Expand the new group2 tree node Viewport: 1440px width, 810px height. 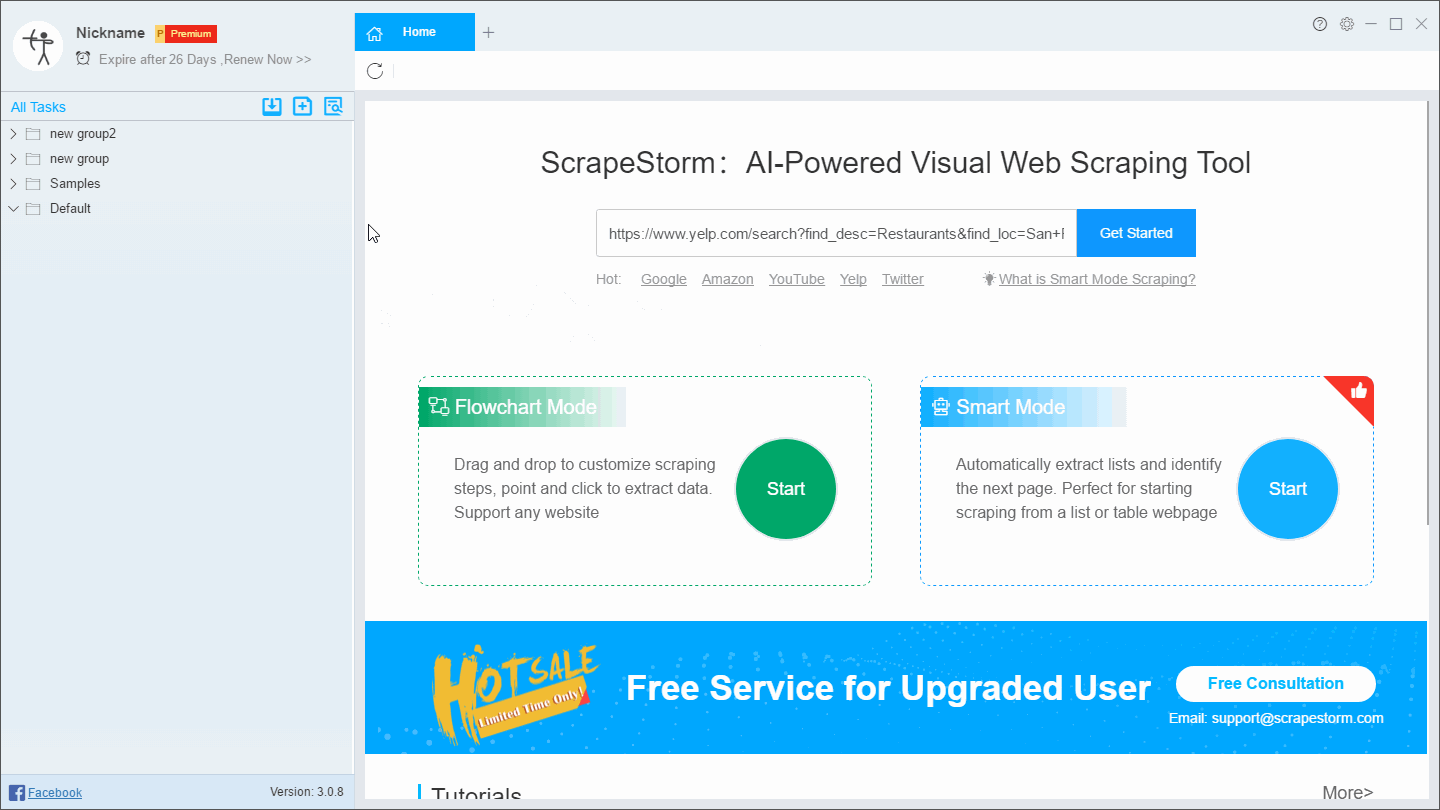pyautogui.click(x=13, y=134)
